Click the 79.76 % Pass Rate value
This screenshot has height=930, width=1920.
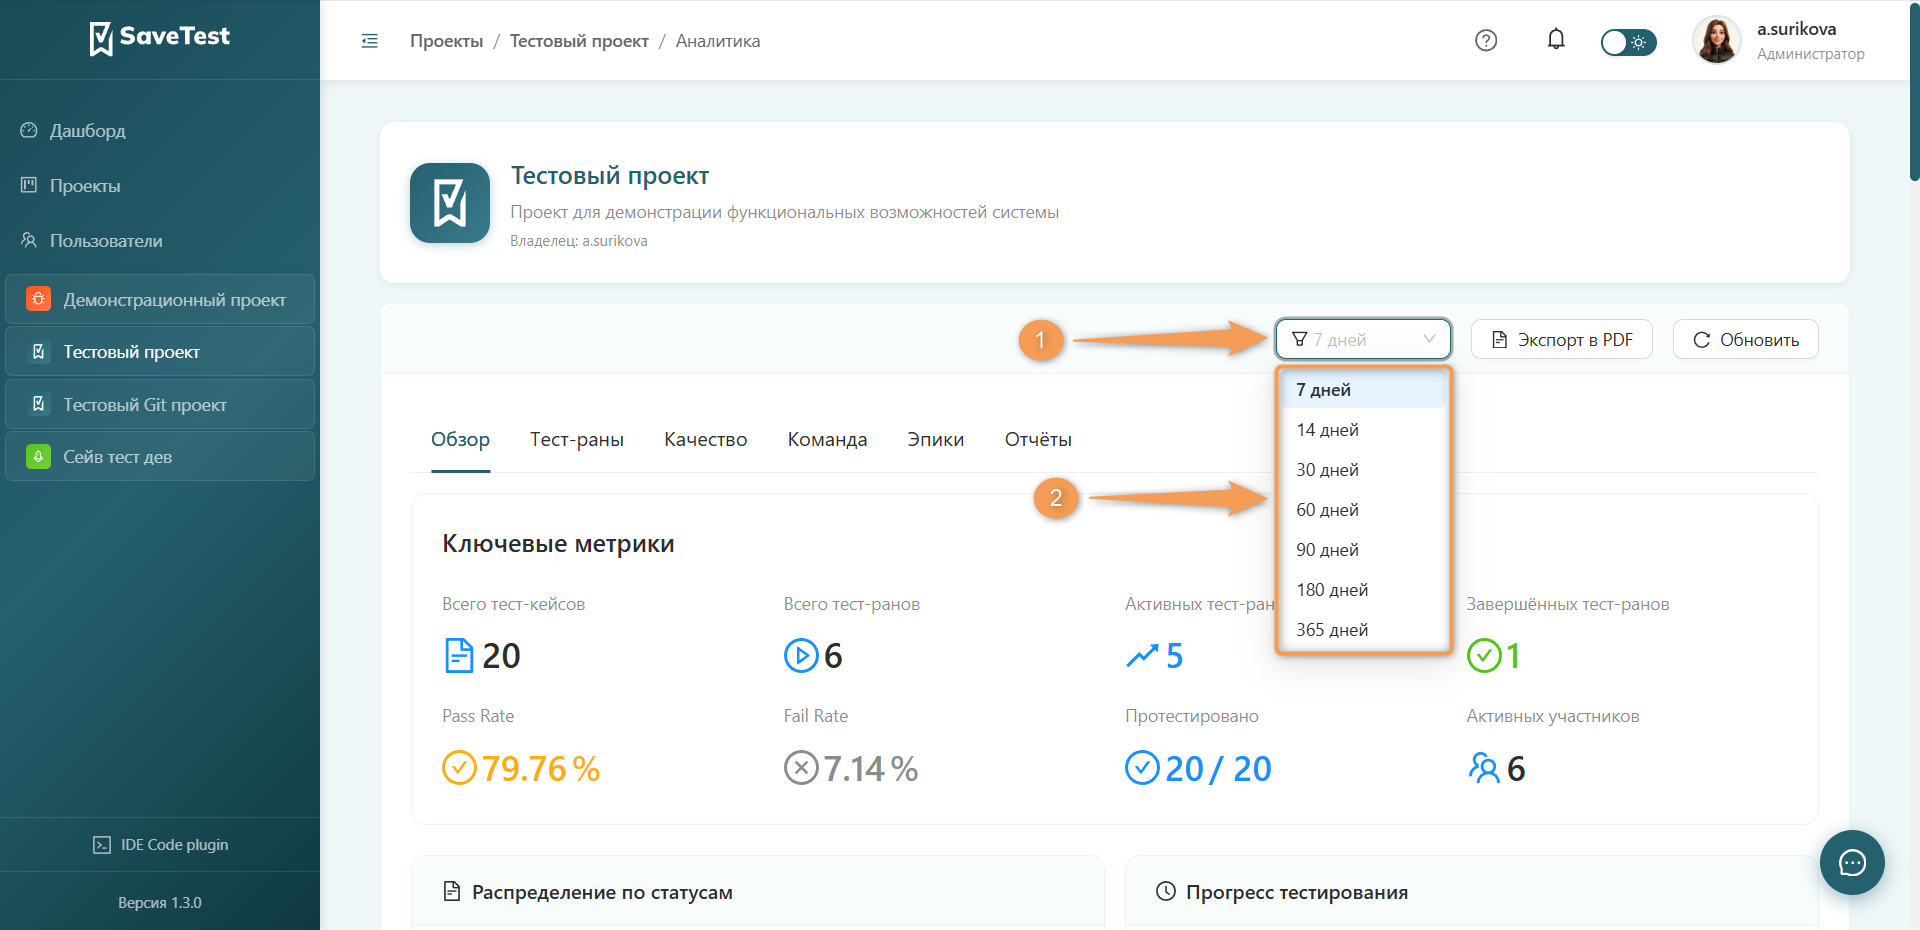pos(541,769)
